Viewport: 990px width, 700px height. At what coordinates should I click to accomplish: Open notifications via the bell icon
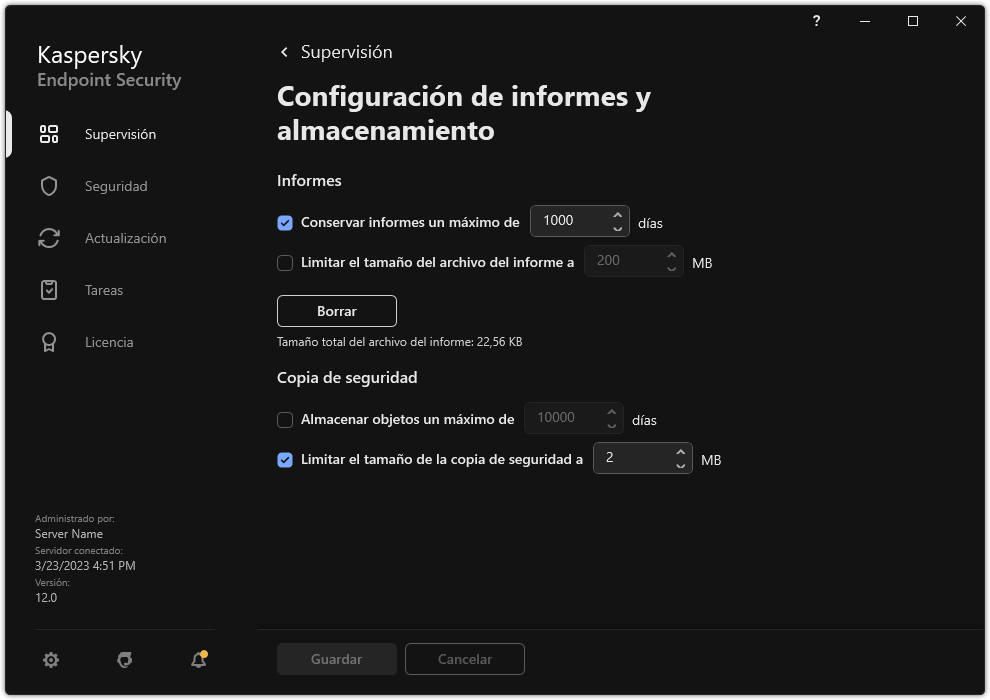point(198,659)
